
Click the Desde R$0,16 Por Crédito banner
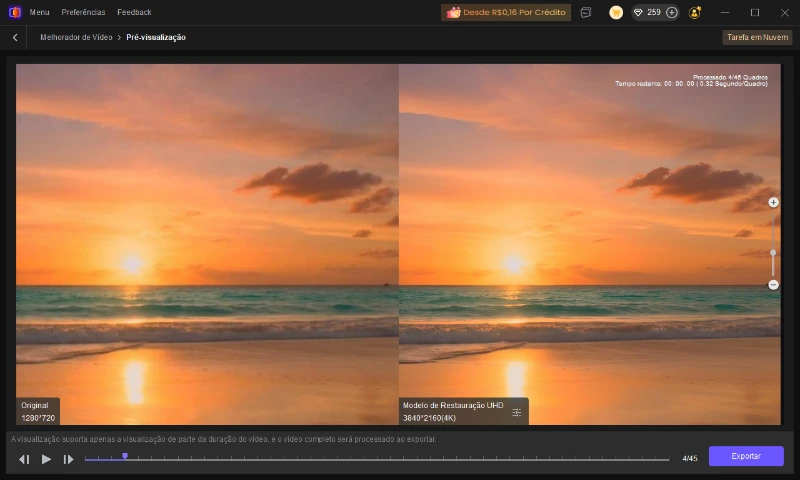pyautogui.click(x=506, y=12)
